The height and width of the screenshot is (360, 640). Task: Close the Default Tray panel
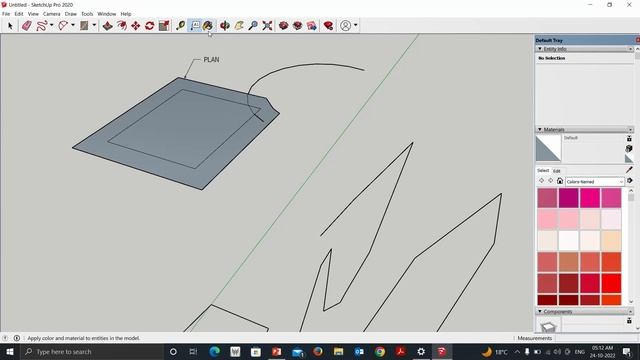638,40
